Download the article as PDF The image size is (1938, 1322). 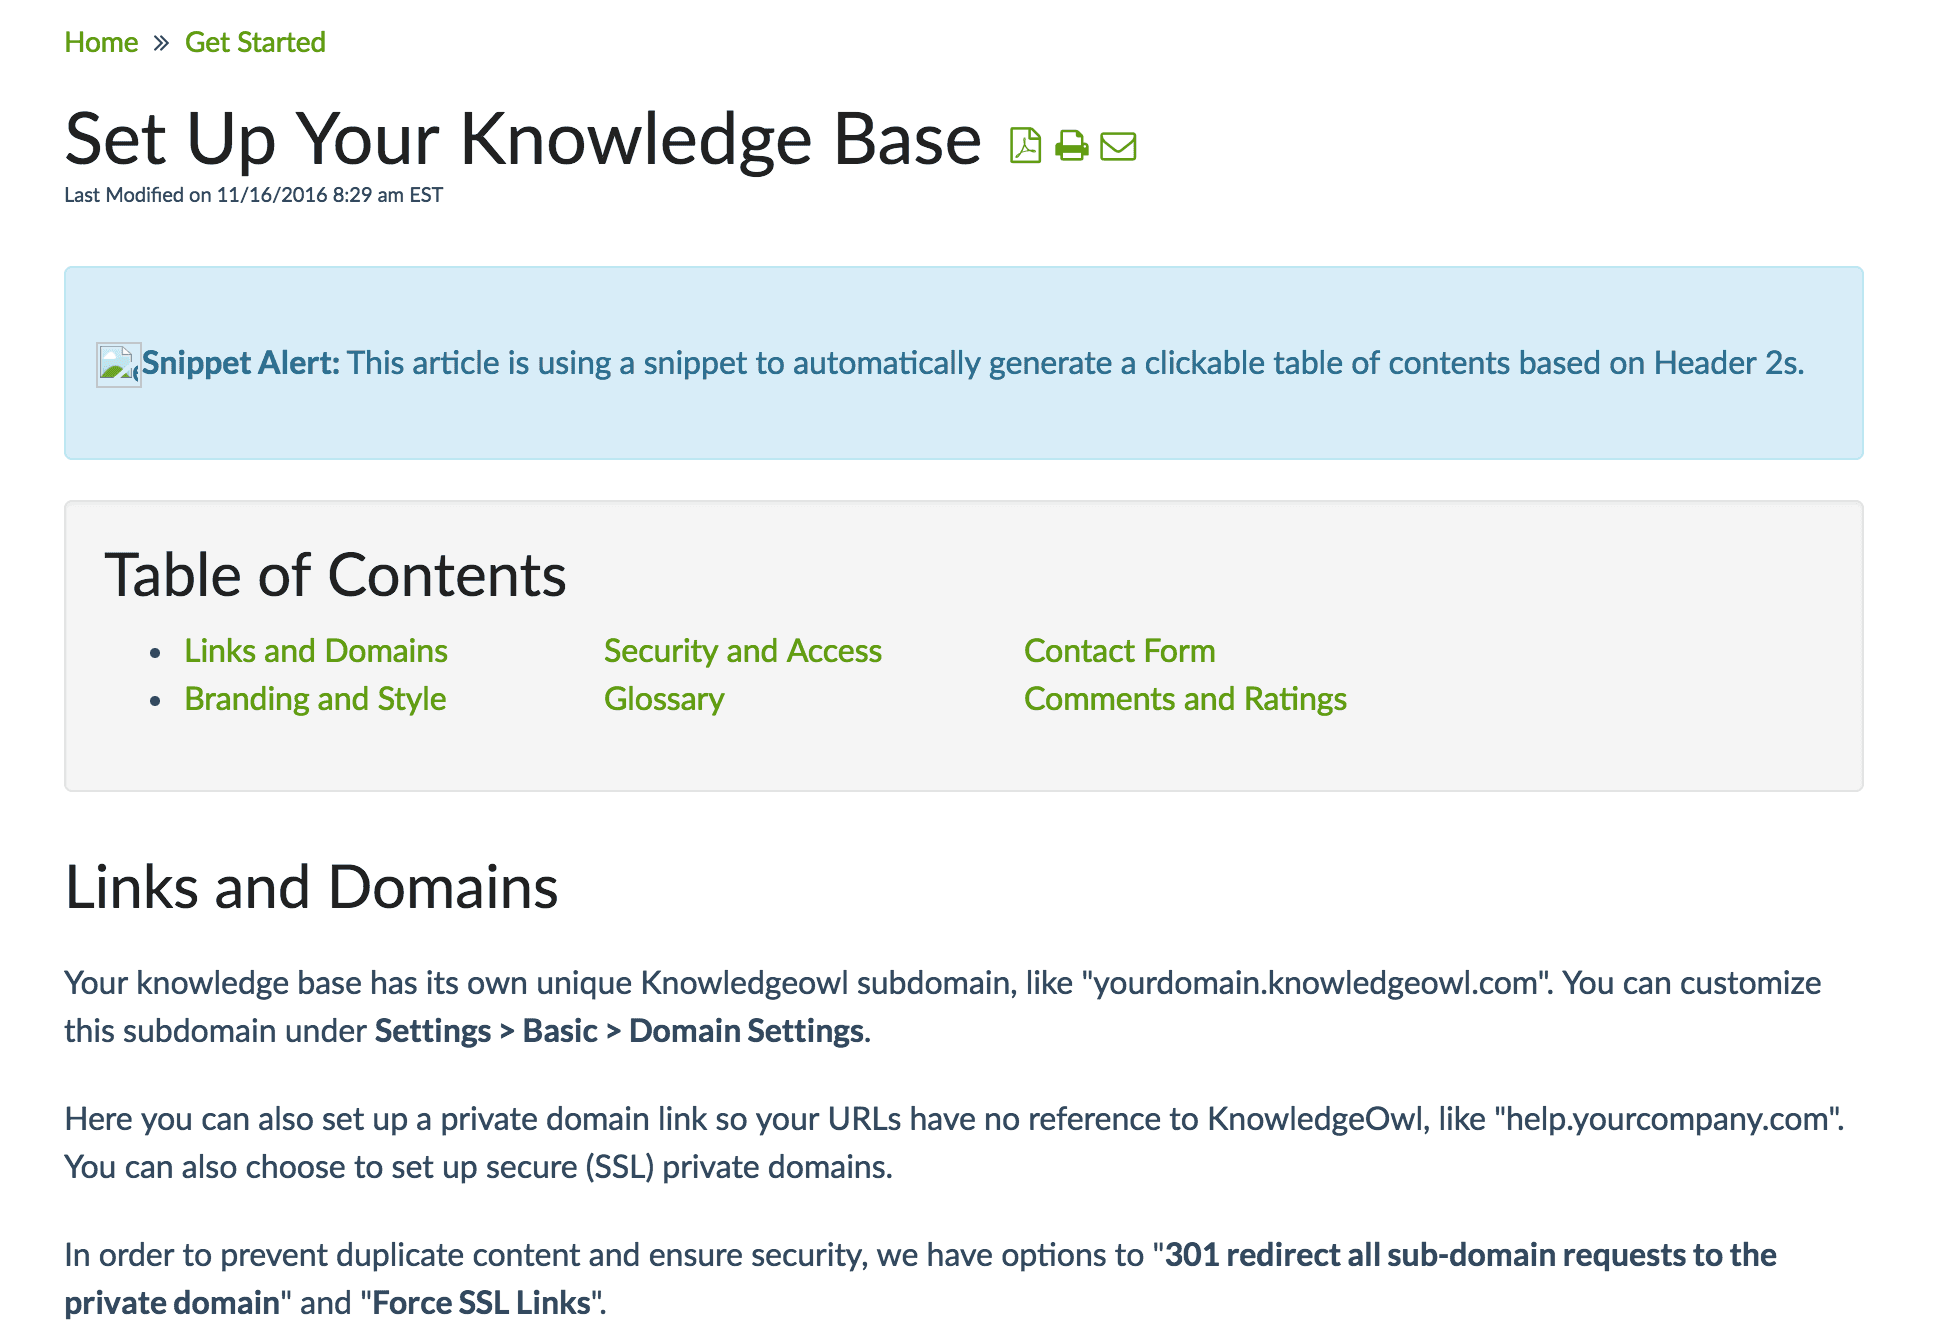[x=1025, y=146]
